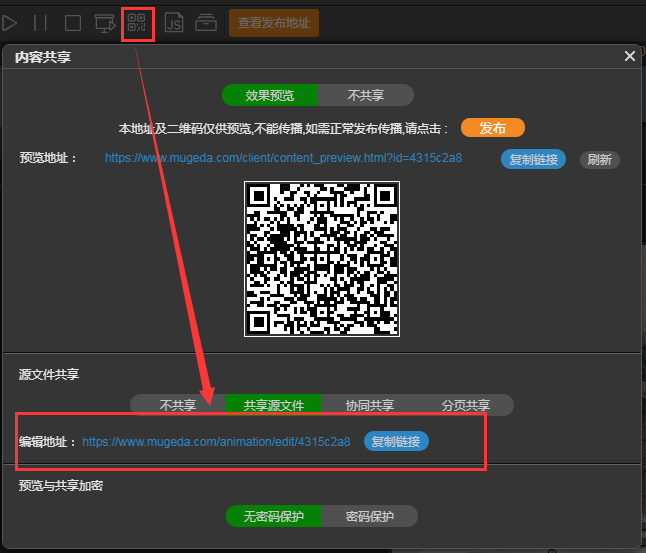646x553 pixels.
Task: Click the orange 发布 button
Action: coord(493,128)
